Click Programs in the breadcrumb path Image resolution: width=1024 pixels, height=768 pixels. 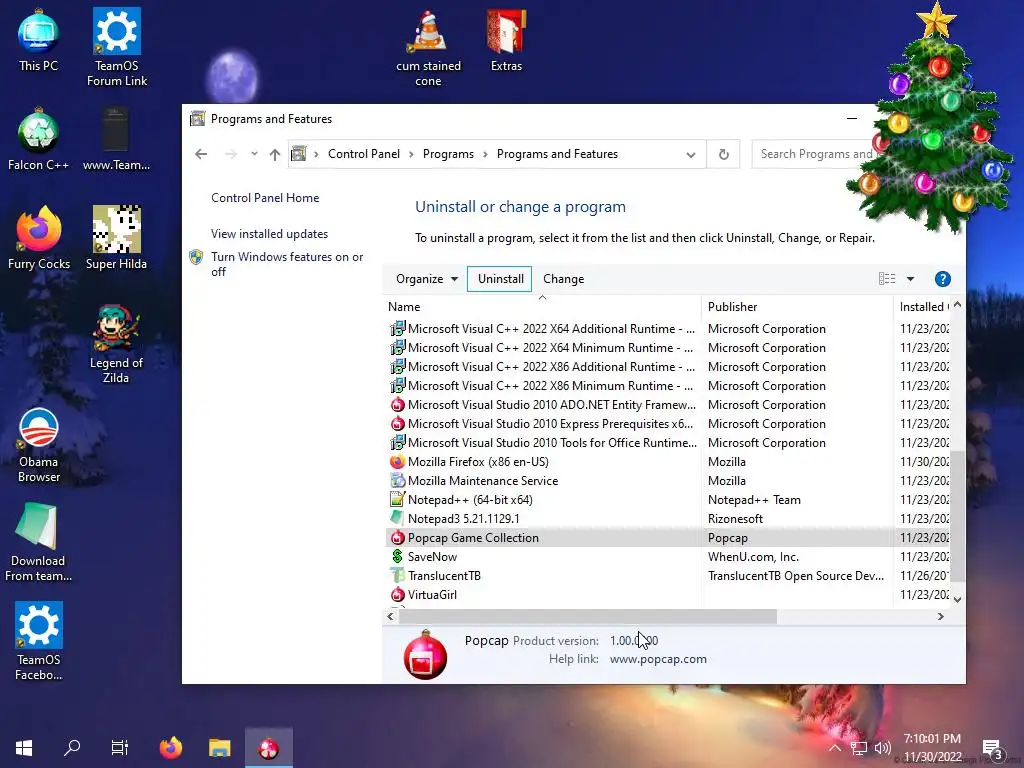click(x=448, y=154)
